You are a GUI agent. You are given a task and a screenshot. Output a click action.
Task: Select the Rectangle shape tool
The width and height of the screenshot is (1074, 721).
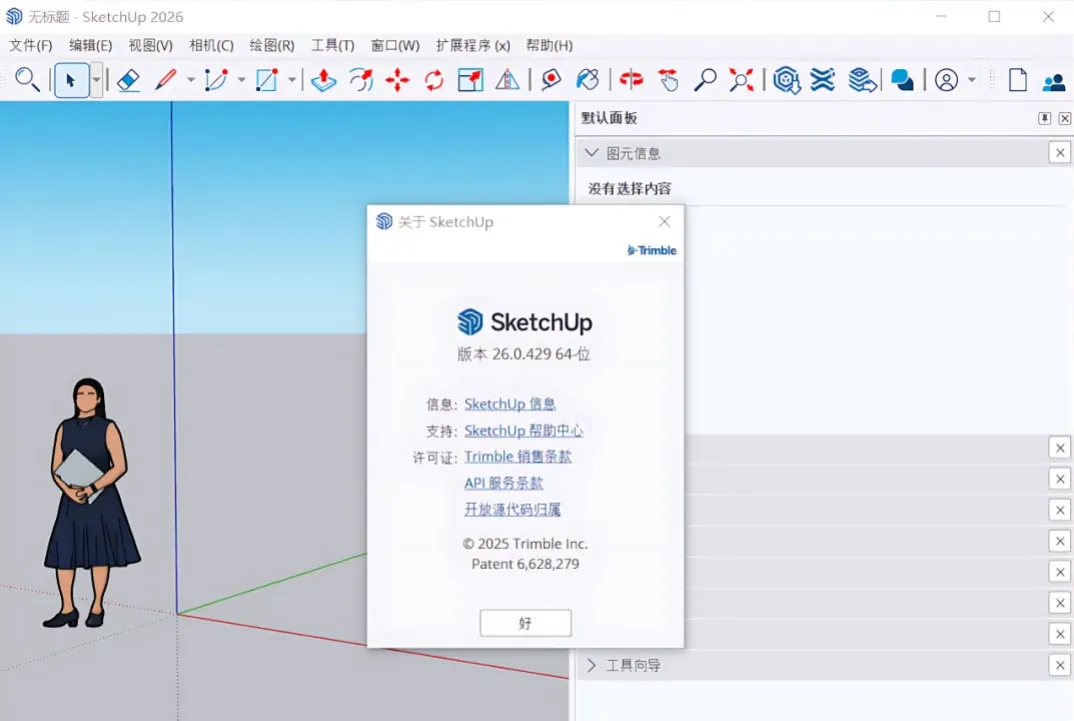[x=266, y=80]
